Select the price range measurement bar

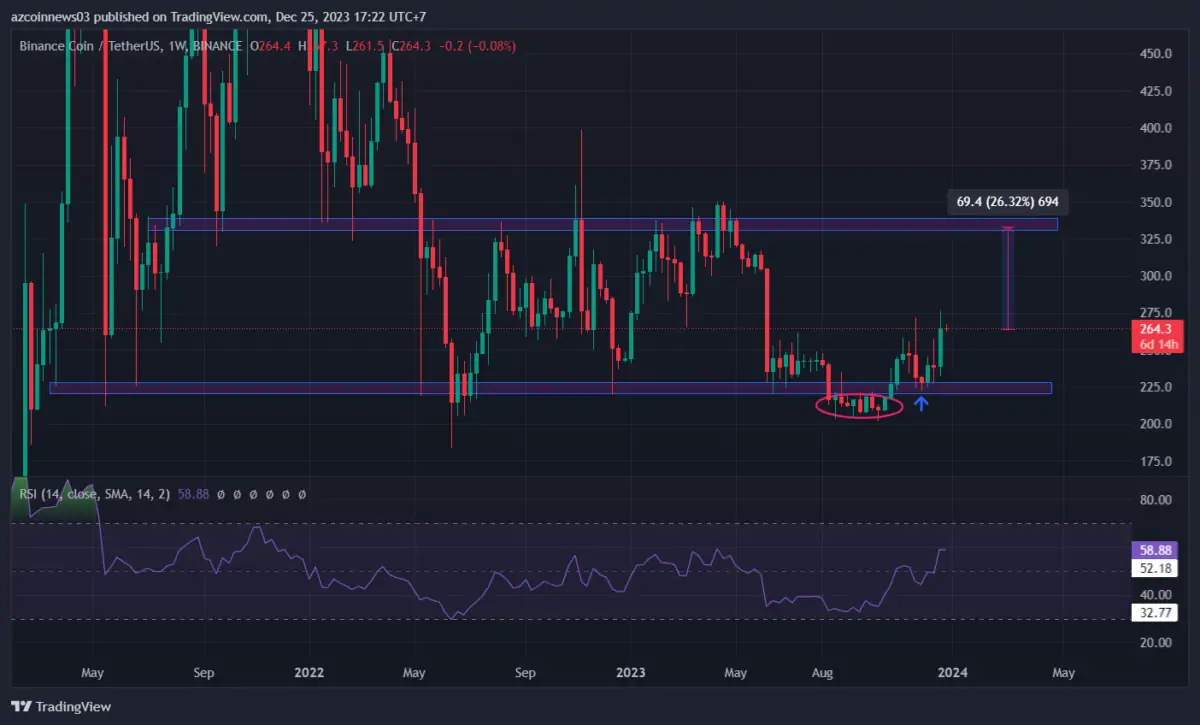(x=1009, y=279)
